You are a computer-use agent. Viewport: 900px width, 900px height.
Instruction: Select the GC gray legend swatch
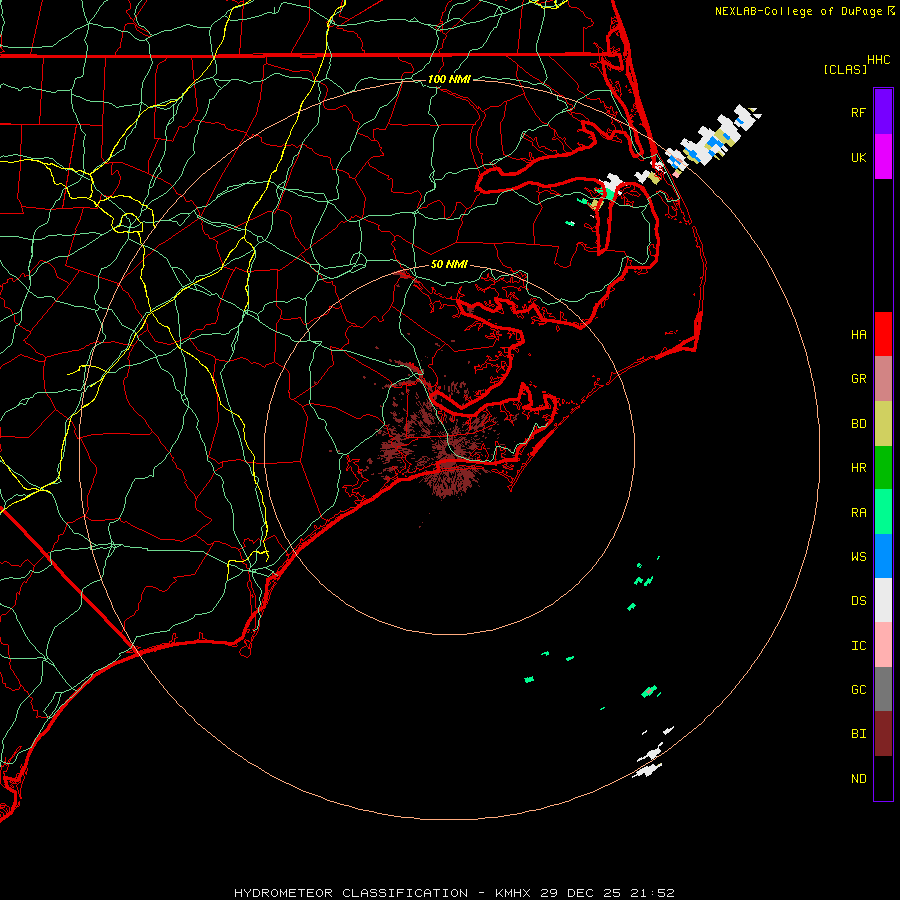[x=883, y=689]
